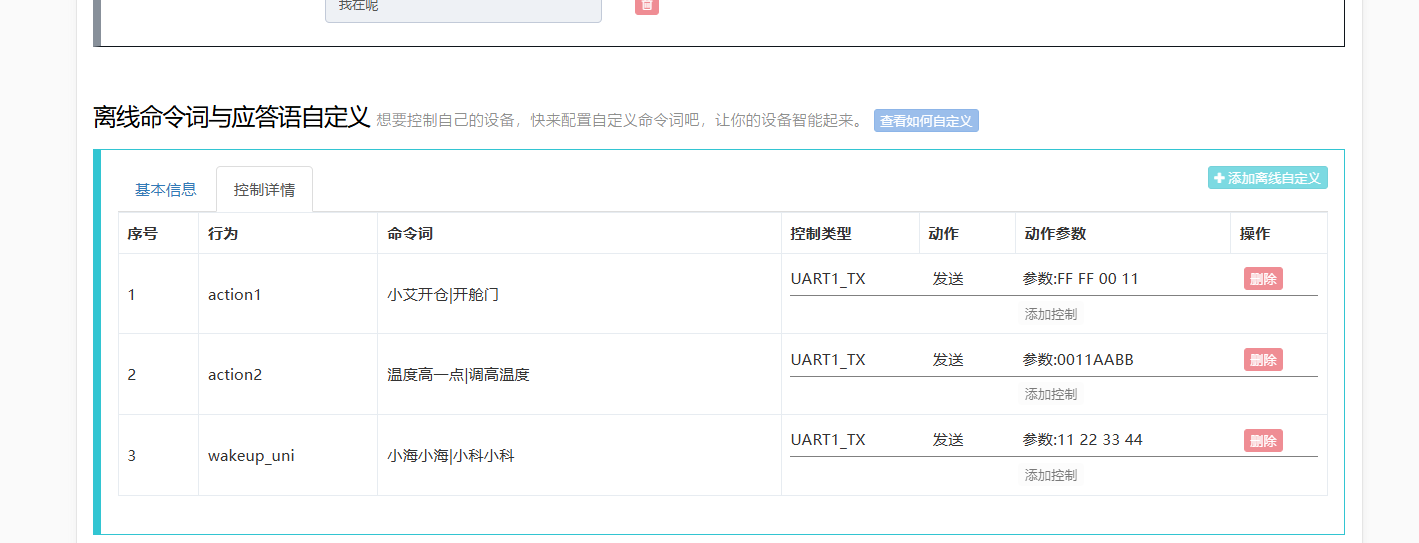Switch to the 基本信息 tab
Image resolution: width=1419 pixels, height=543 pixels.
(166, 189)
